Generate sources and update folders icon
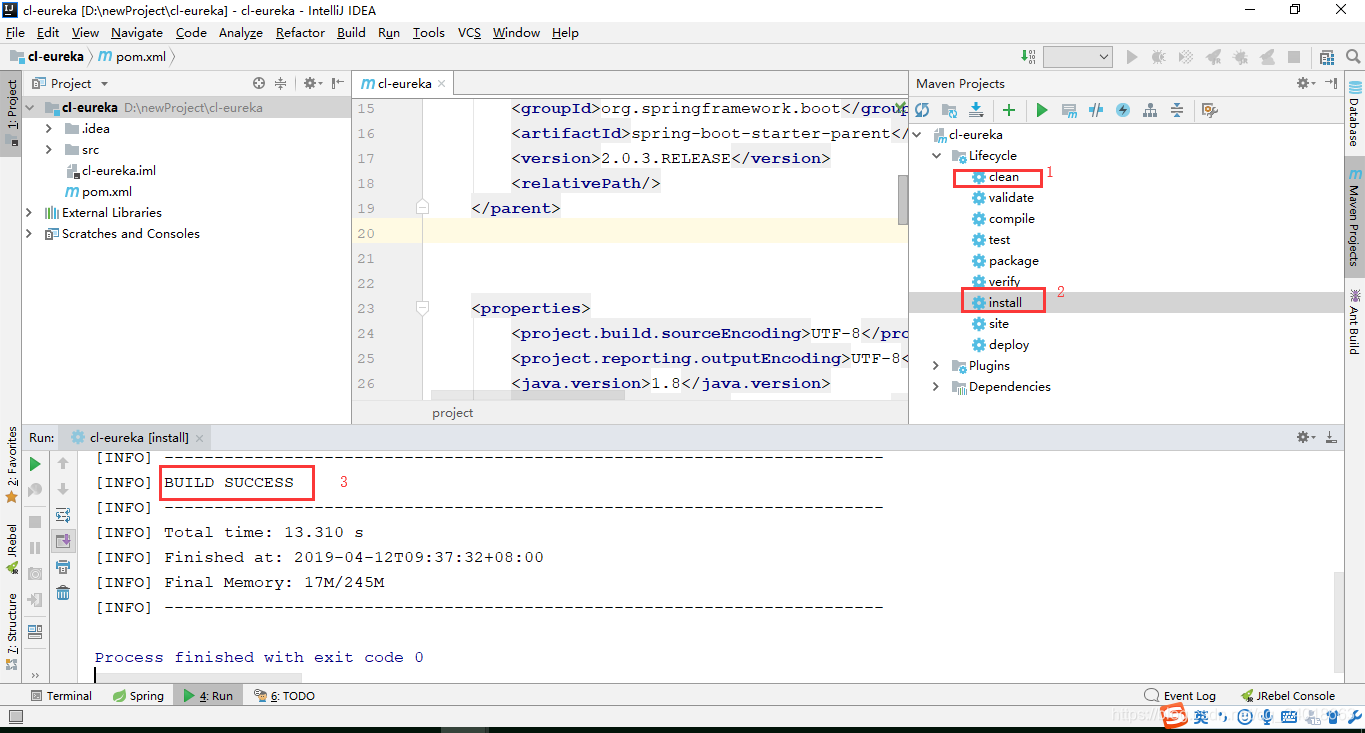 click(x=949, y=110)
